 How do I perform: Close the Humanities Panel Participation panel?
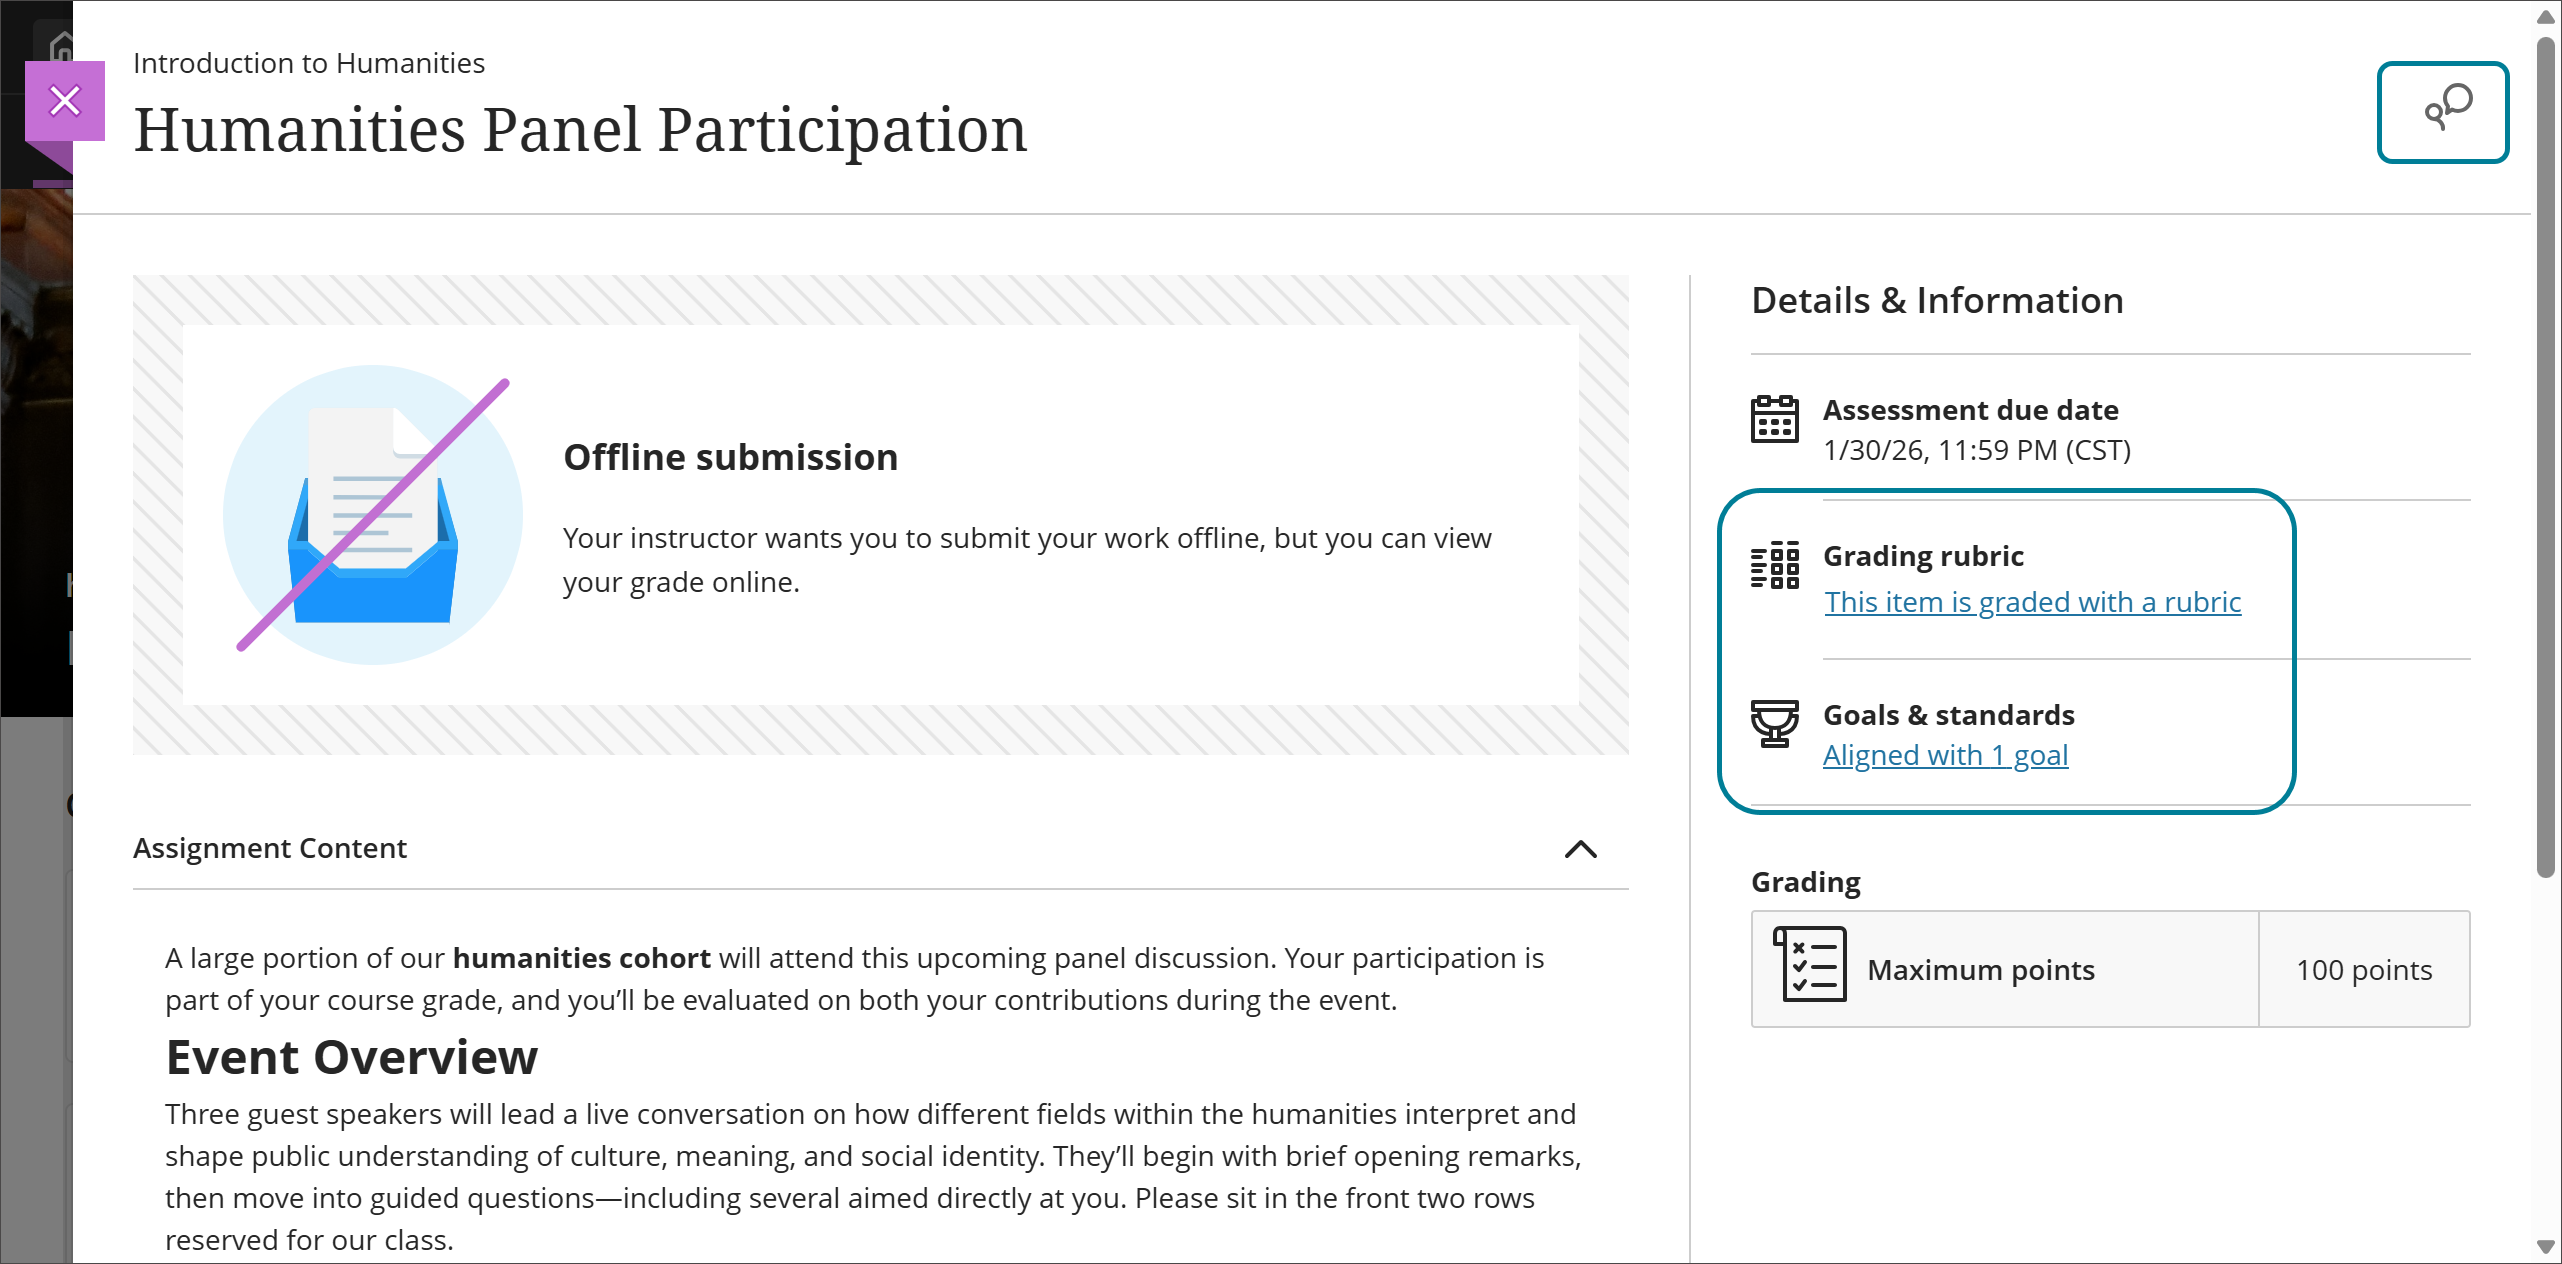(65, 100)
